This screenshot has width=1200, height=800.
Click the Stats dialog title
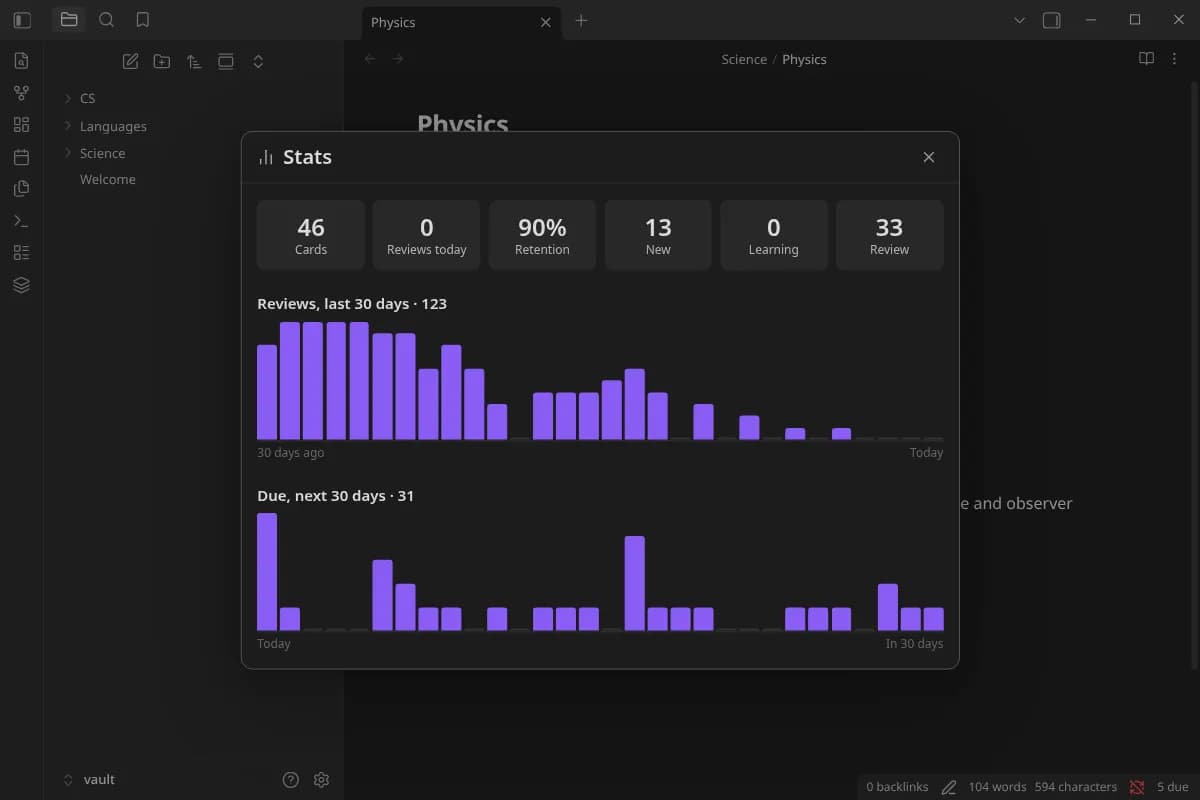tap(307, 157)
